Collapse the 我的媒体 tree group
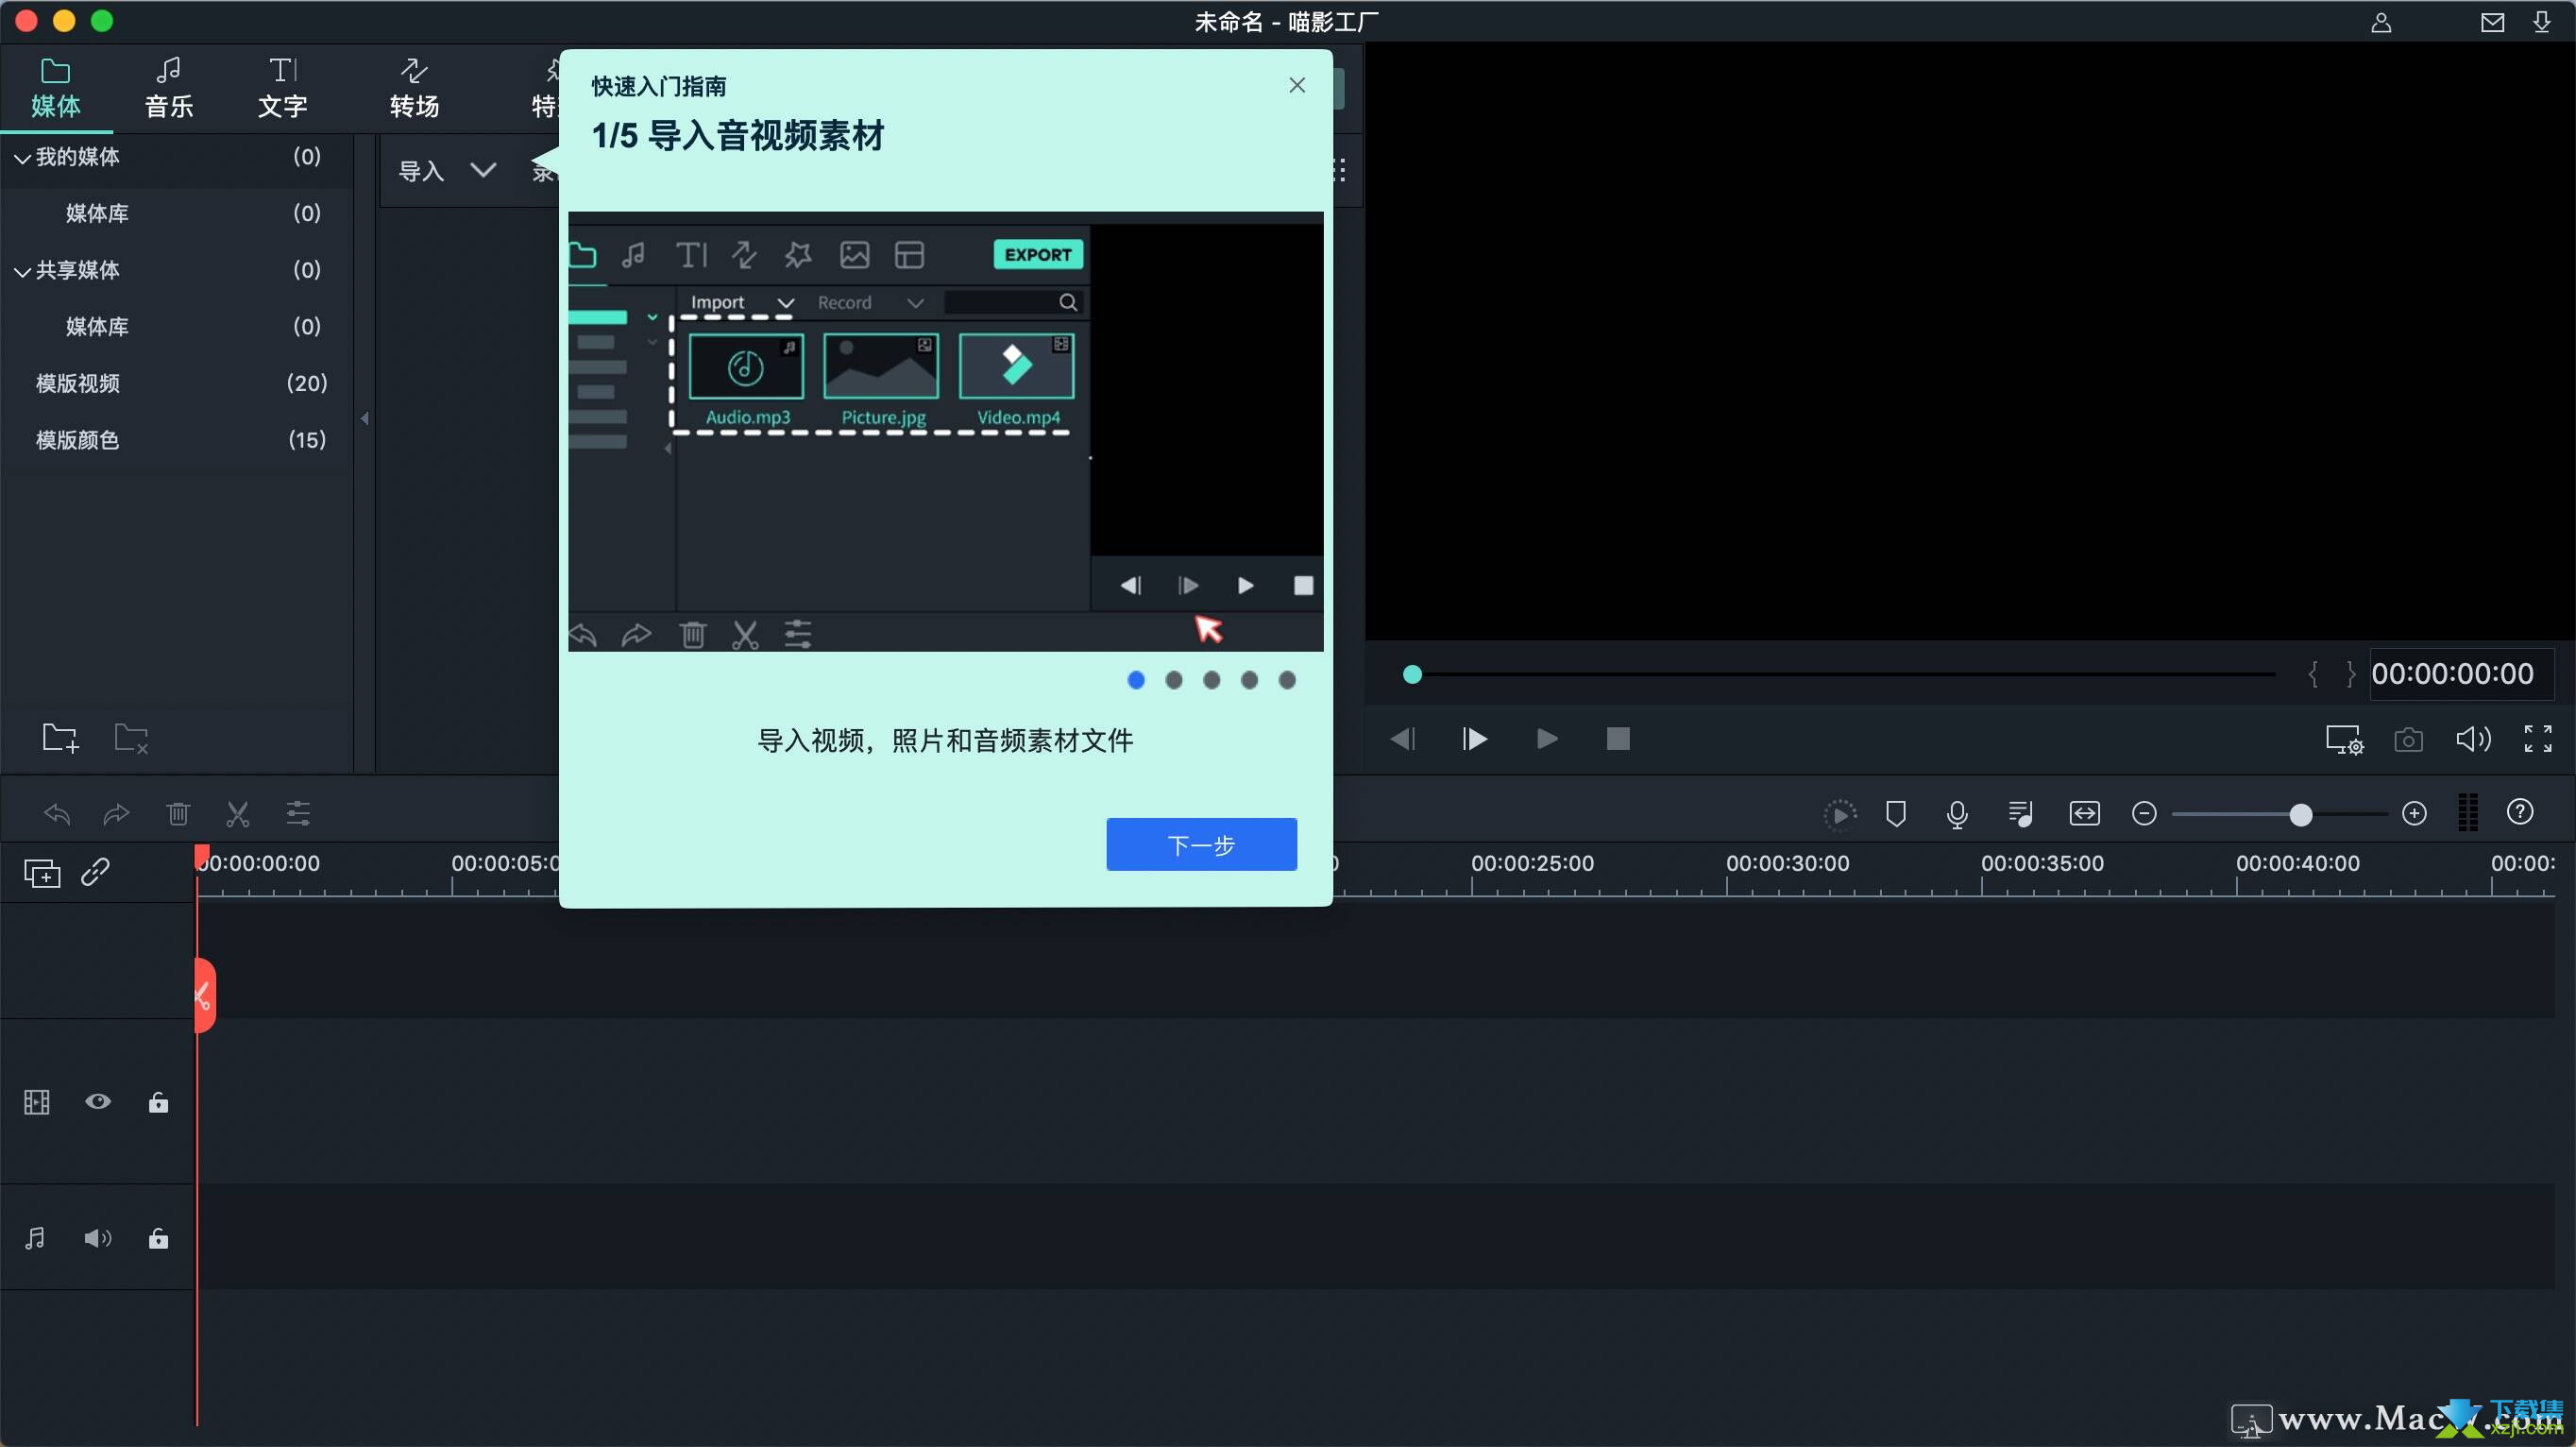This screenshot has width=2576, height=1447. coord(21,158)
